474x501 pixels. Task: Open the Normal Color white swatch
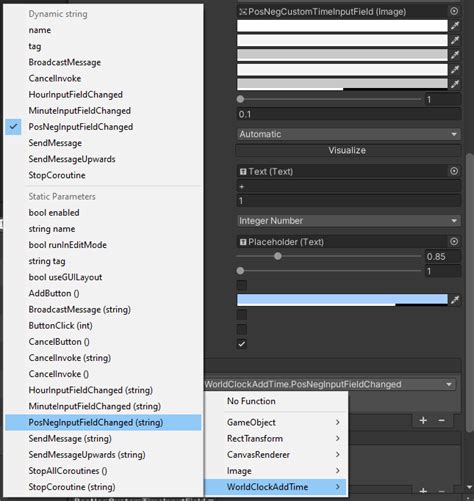point(342,26)
